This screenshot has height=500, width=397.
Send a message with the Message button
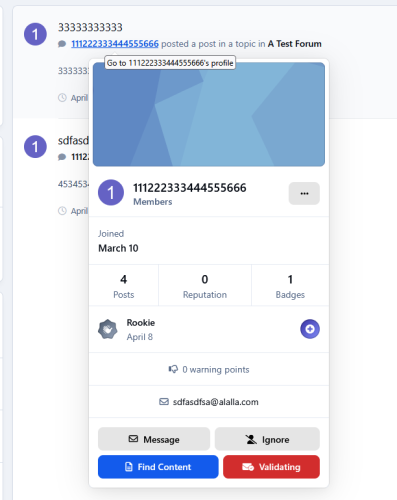(154, 439)
